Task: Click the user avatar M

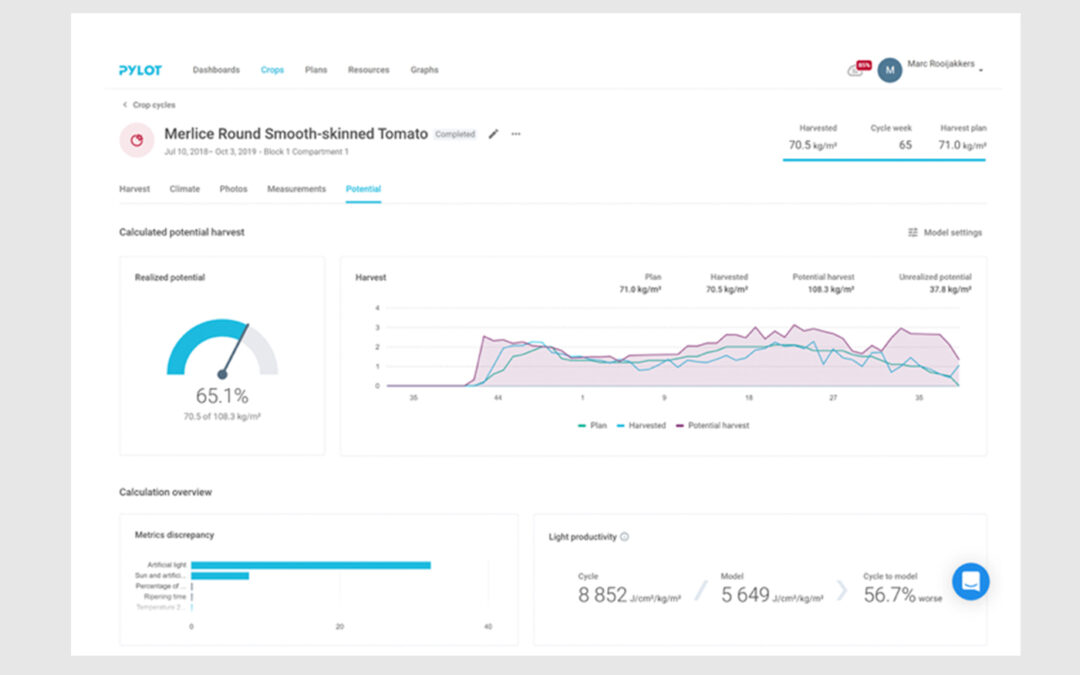Action: [889, 70]
